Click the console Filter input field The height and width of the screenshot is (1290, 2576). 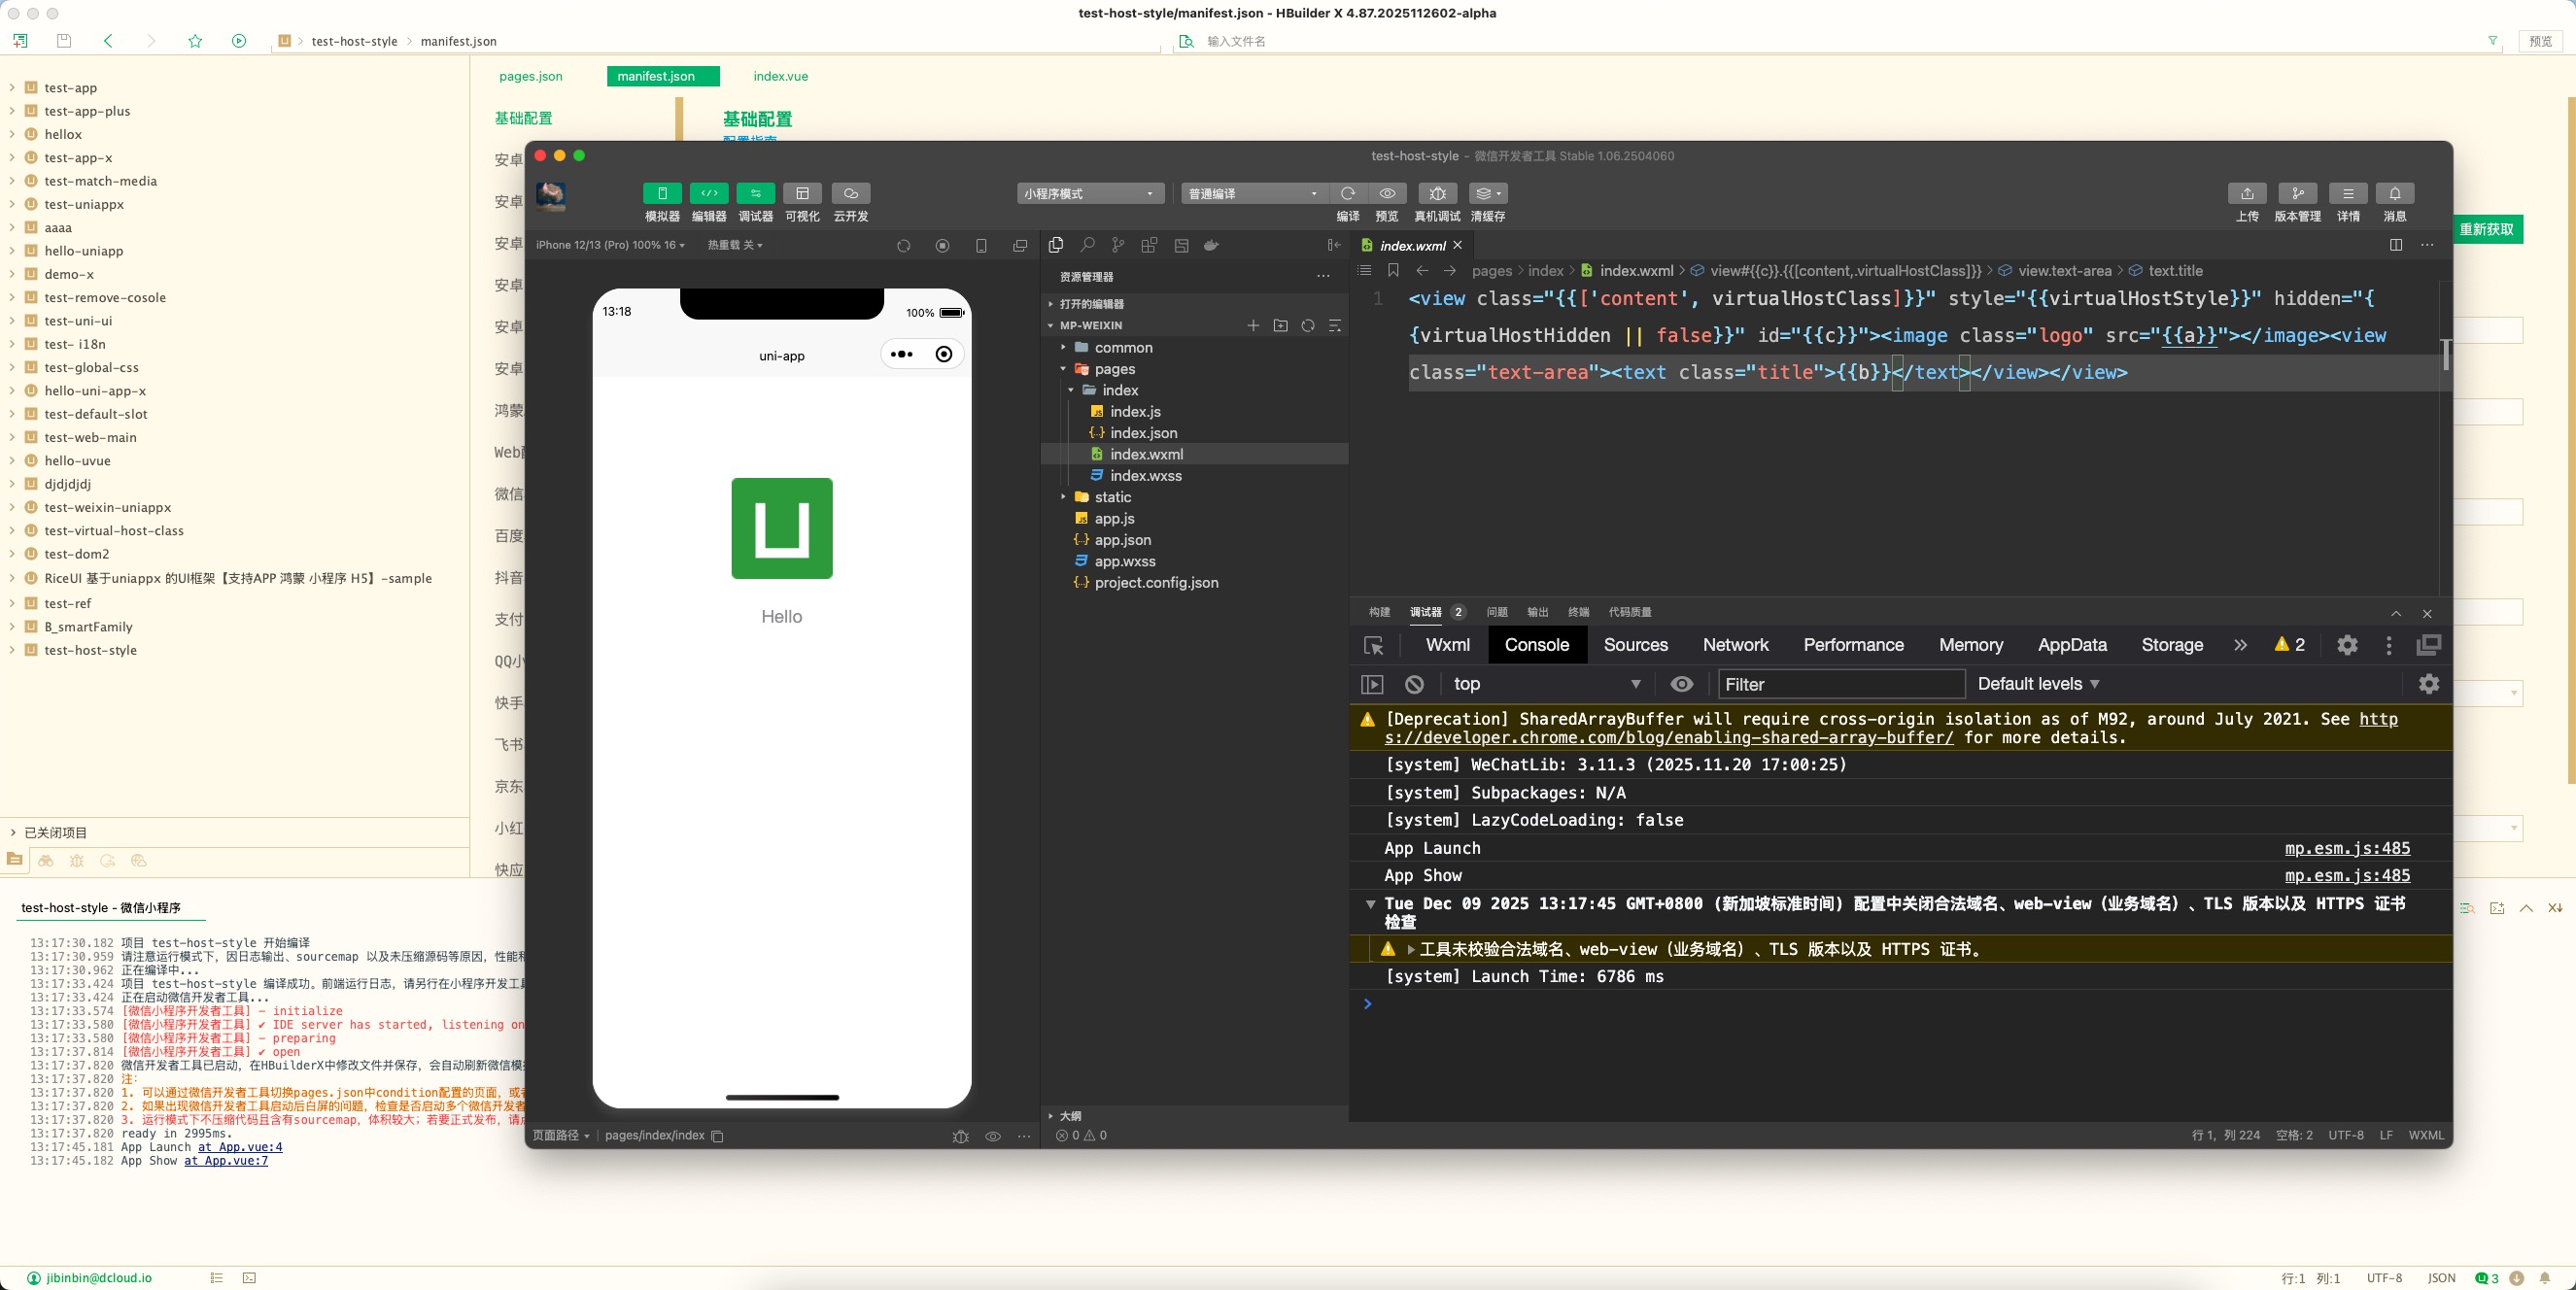click(1840, 684)
